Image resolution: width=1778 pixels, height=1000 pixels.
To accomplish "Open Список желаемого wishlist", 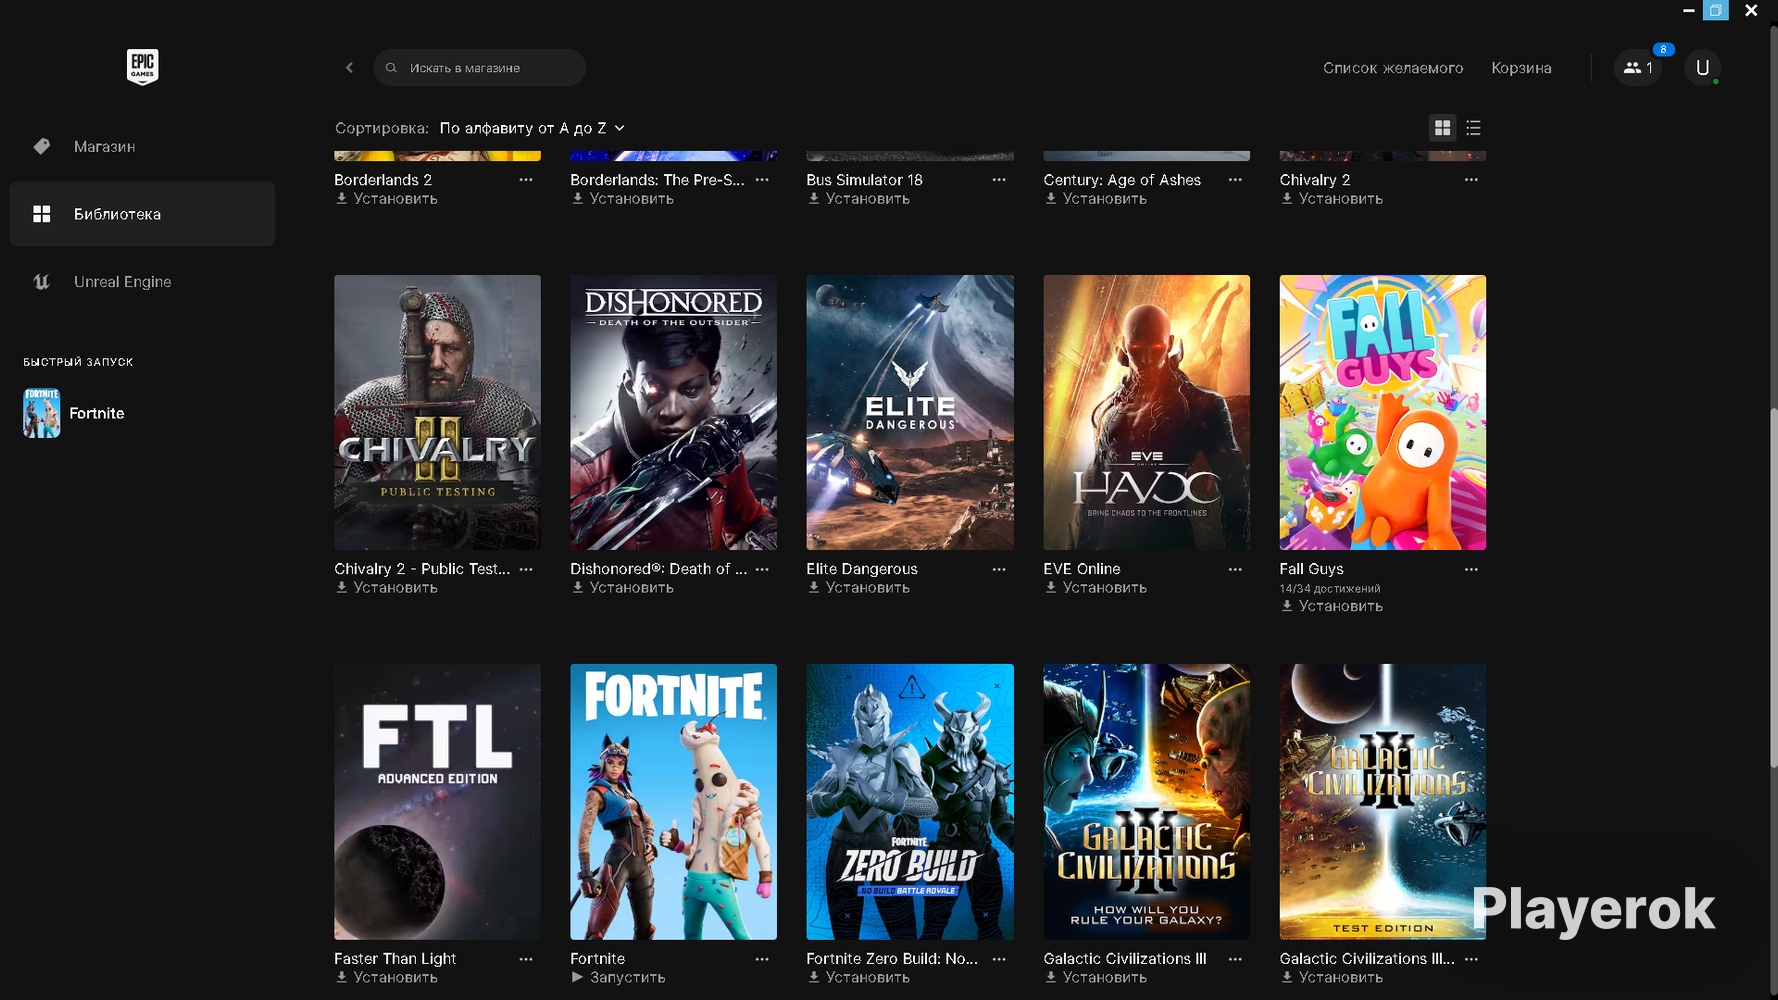I will pyautogui.click(x=1393, y=68).
